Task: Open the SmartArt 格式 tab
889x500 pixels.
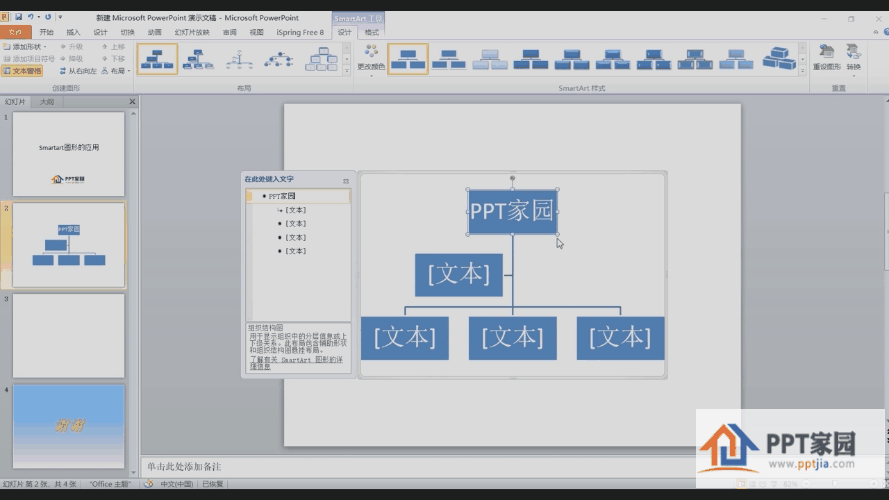Action: point(372,32)
